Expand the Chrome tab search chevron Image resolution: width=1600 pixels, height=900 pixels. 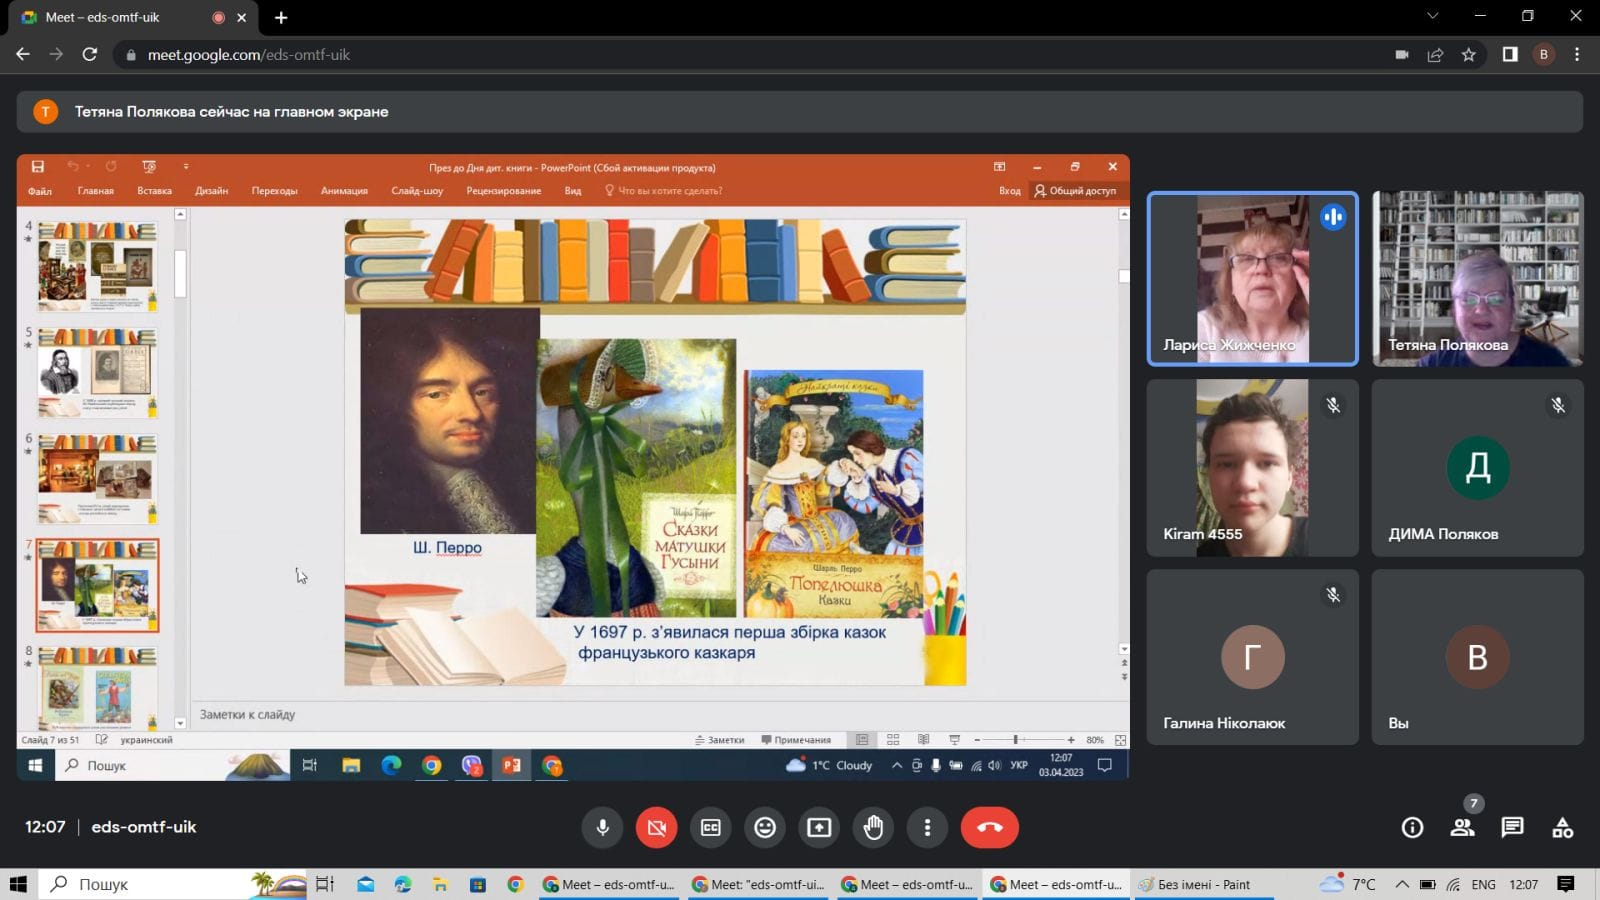tap(1432, 16)
